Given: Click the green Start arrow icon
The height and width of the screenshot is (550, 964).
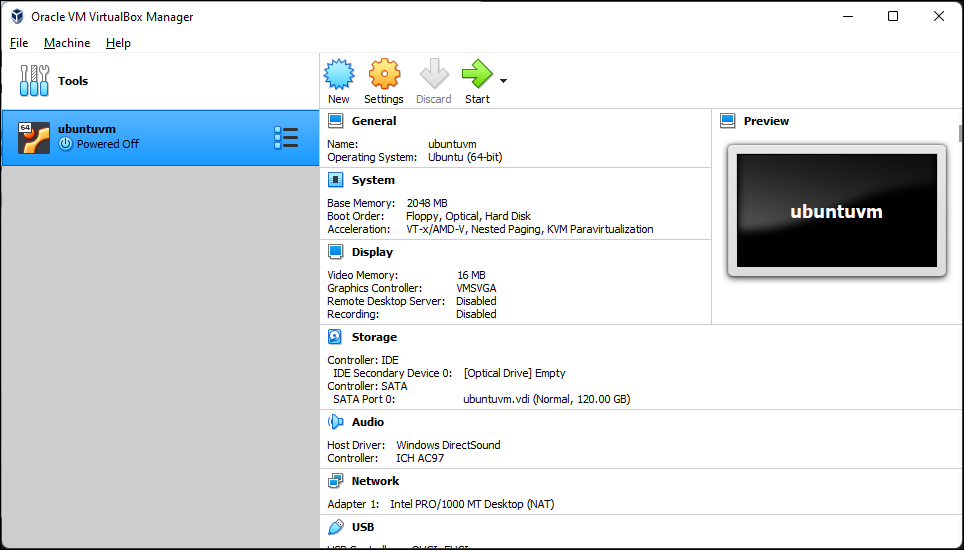Looking at the screenshot, I should [477, 76].
